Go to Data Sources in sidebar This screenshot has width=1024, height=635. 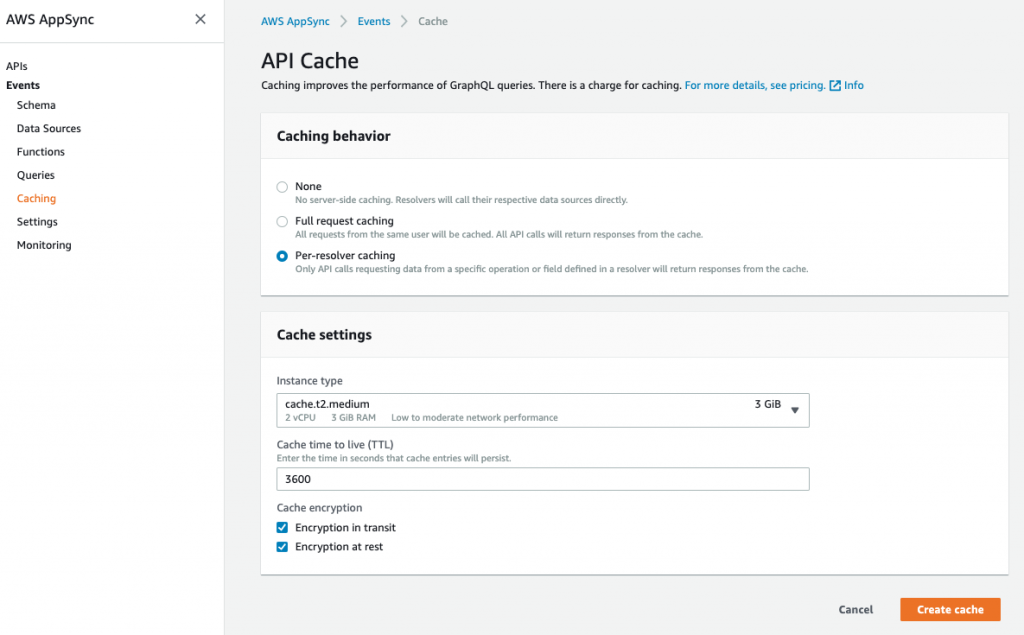click(49, 129)
